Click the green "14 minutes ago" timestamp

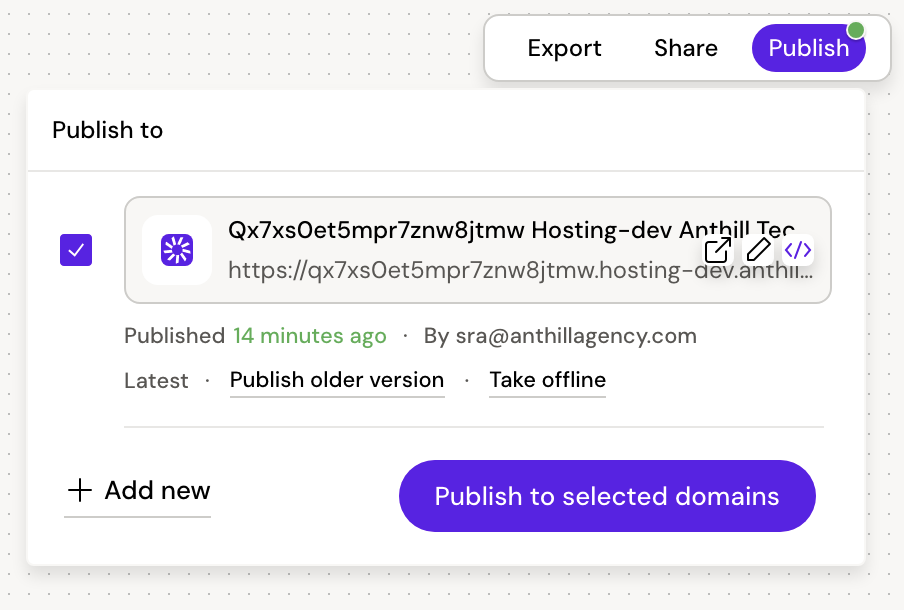309,336
